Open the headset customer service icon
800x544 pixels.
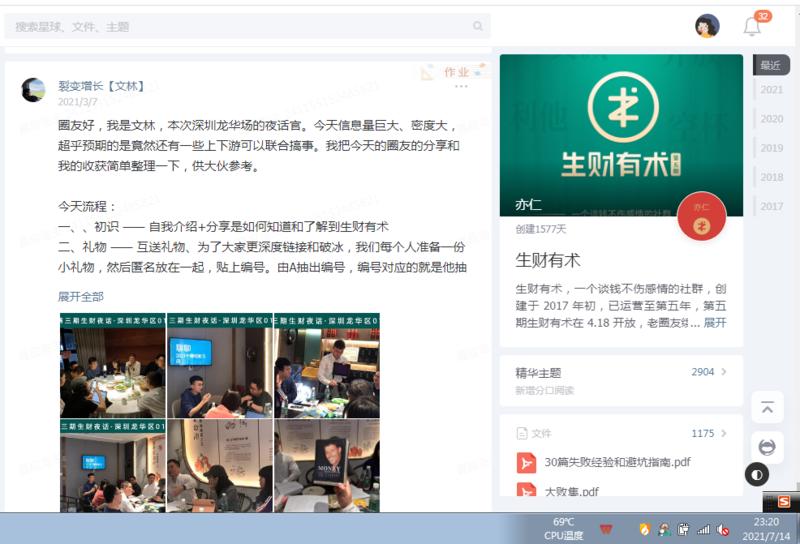[x=767, y=447]
